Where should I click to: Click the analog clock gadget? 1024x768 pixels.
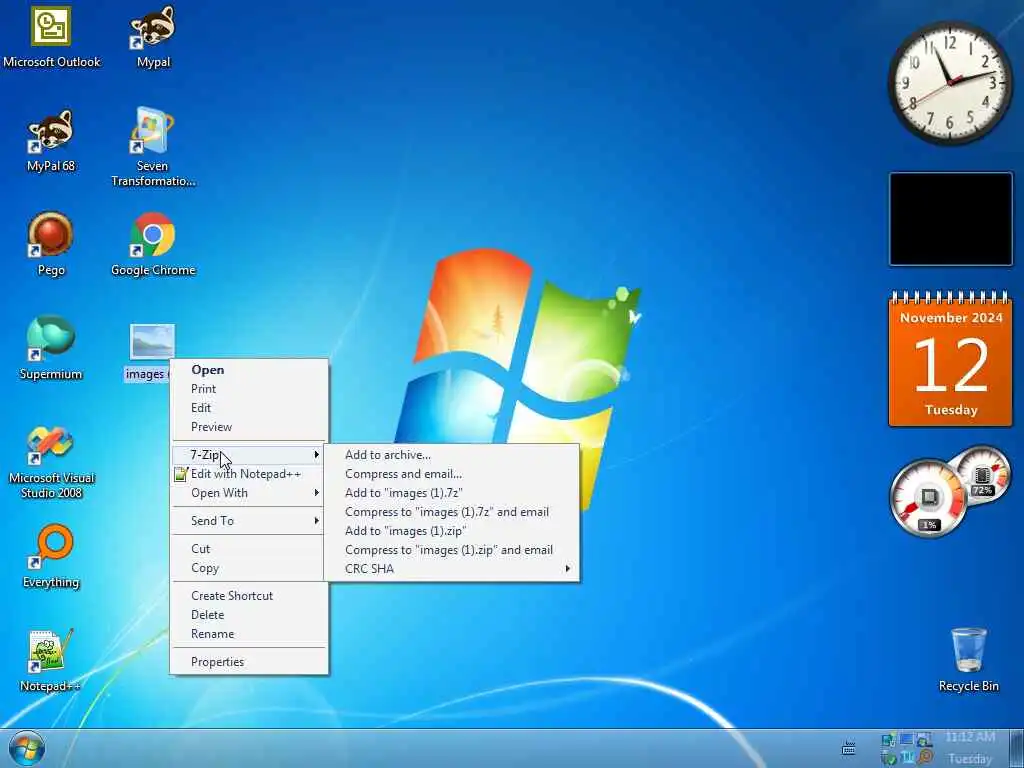click(950, 83)
